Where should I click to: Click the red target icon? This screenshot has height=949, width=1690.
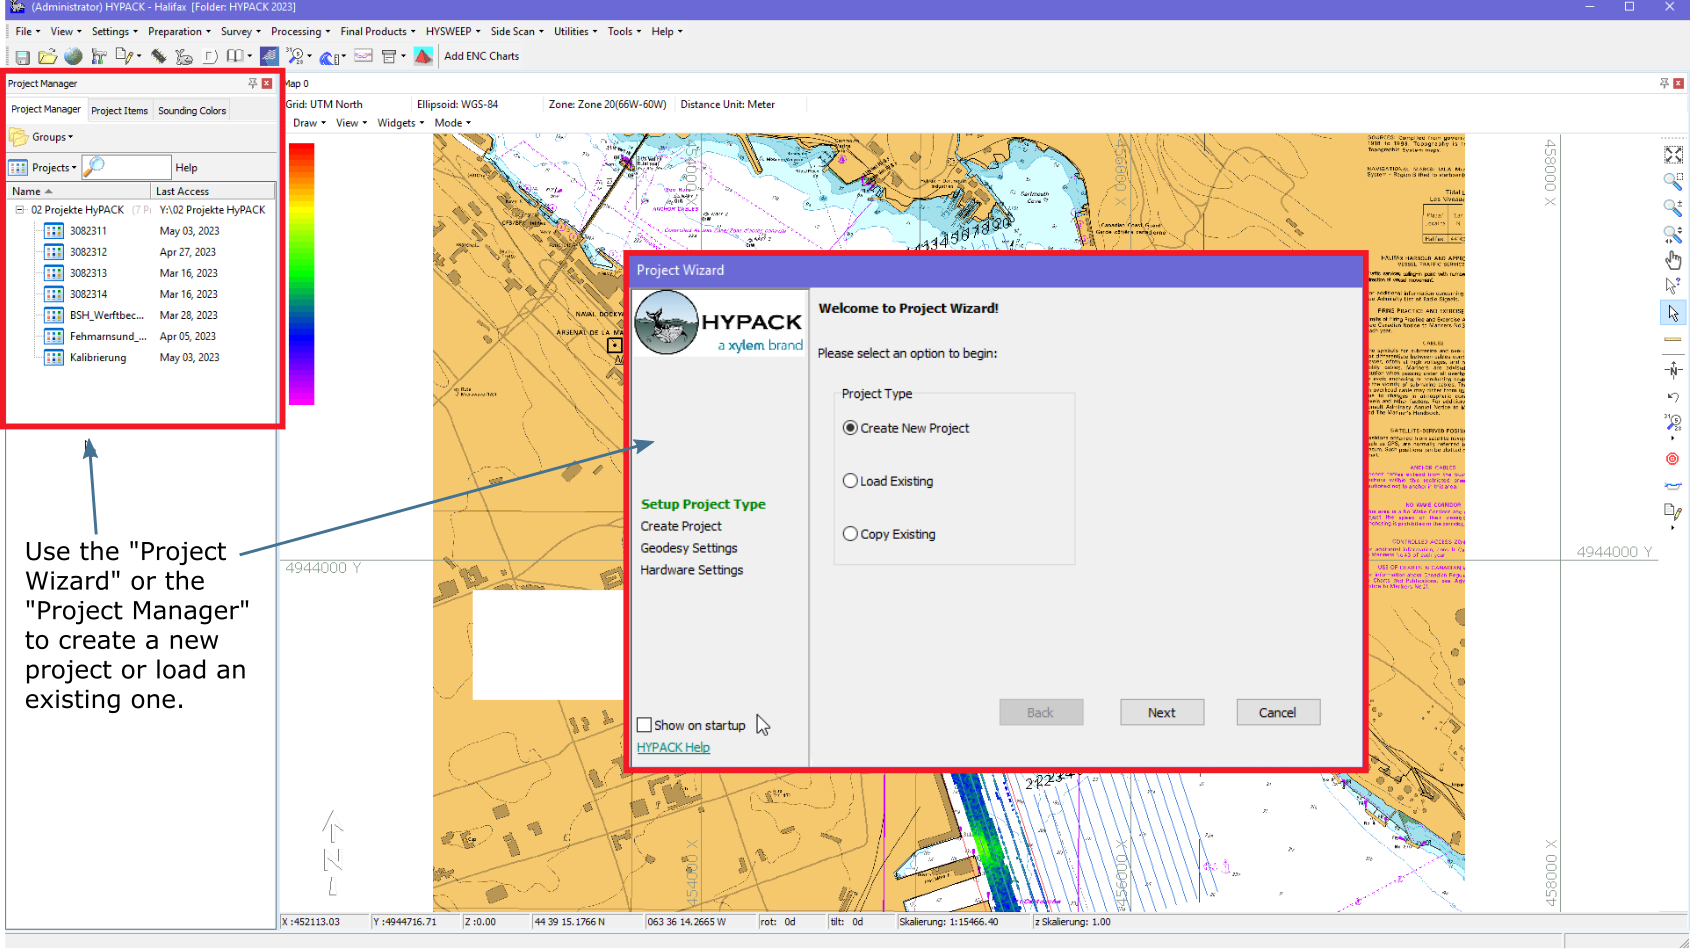1672,459
